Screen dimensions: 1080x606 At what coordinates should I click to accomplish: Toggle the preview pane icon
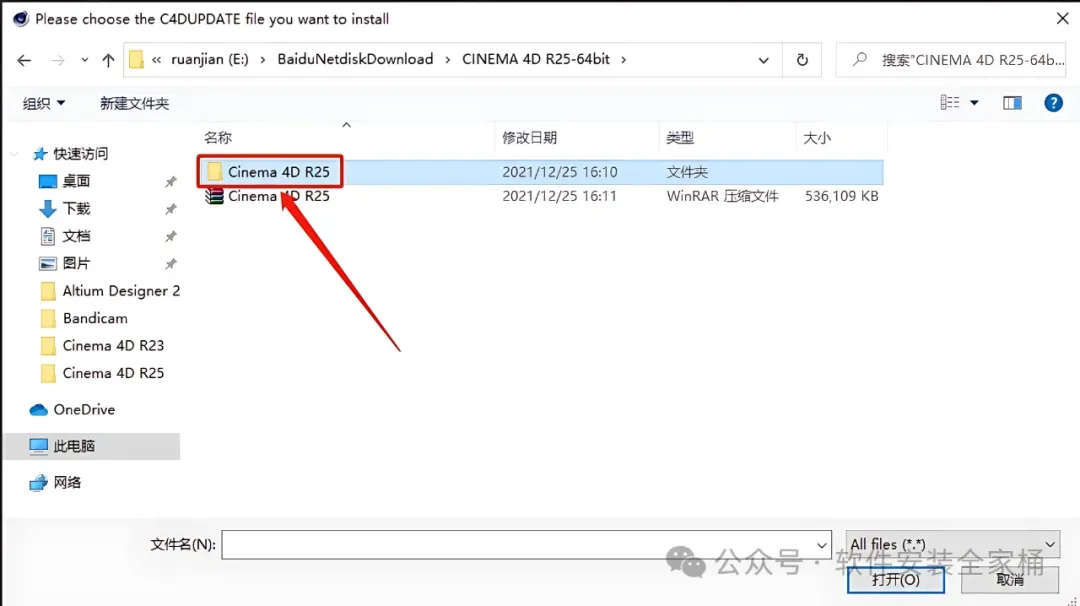(x=1012, y=103)
